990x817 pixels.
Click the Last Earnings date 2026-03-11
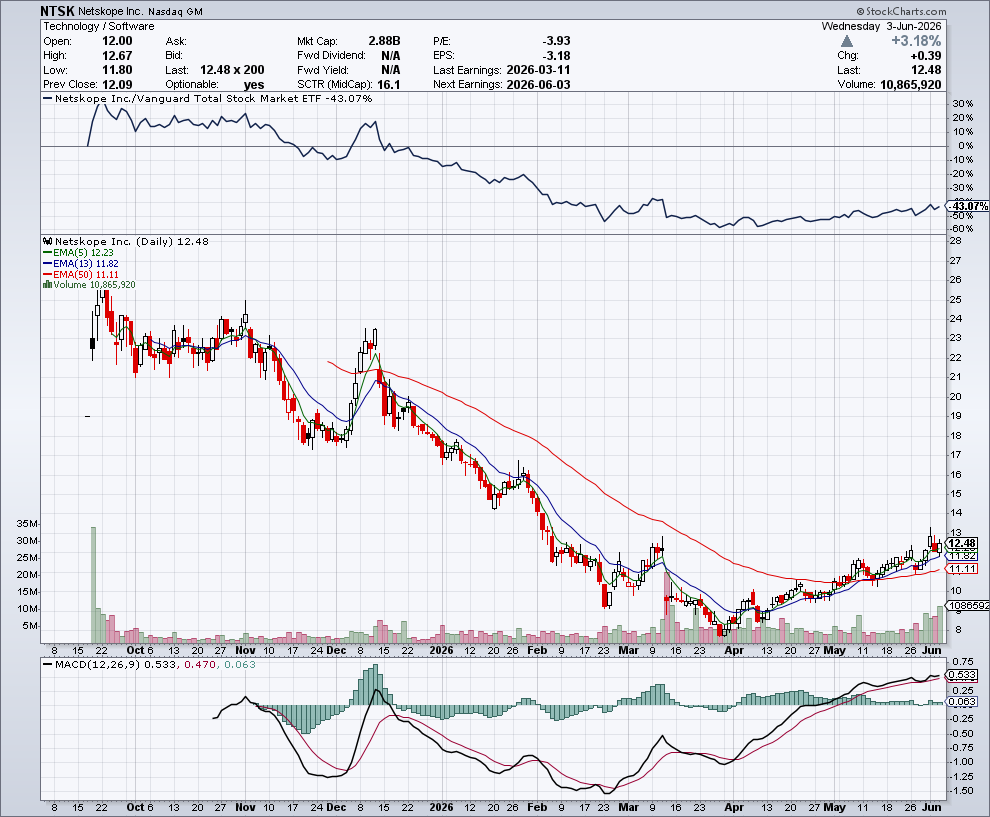[x=539, y=70]
